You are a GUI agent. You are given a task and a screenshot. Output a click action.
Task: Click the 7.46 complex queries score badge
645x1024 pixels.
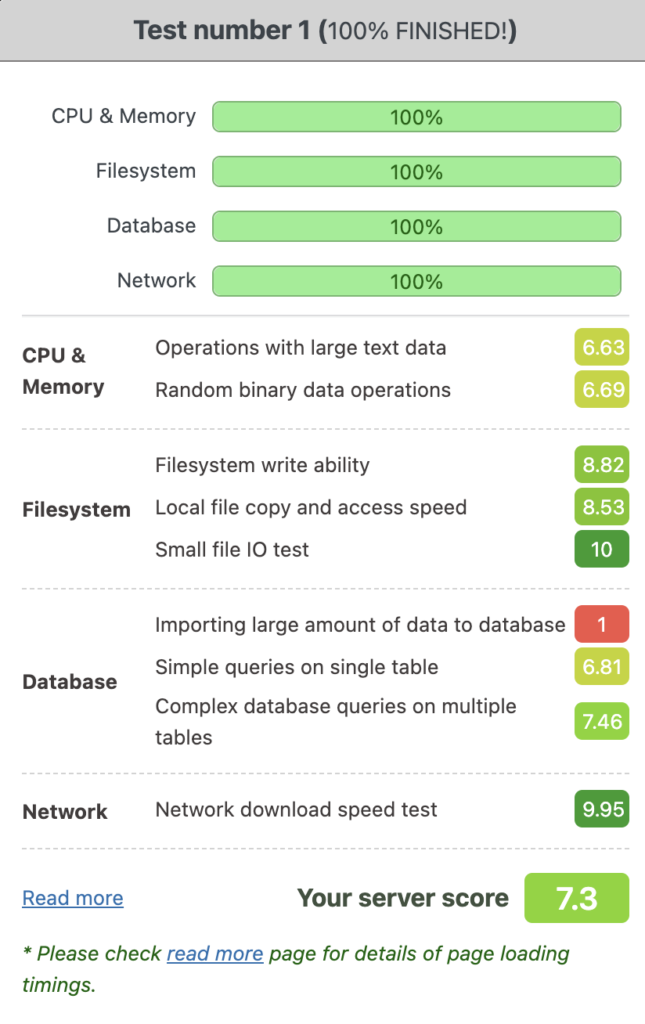pos(601,721)
